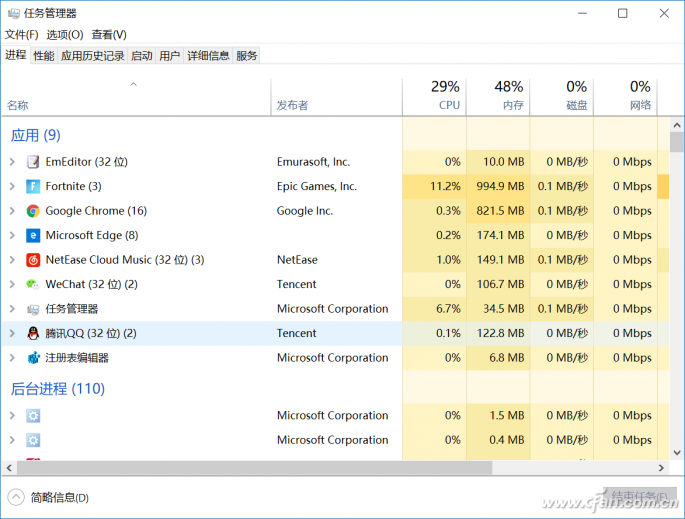Expand the Fortnite (3) process group

(12, 187)
